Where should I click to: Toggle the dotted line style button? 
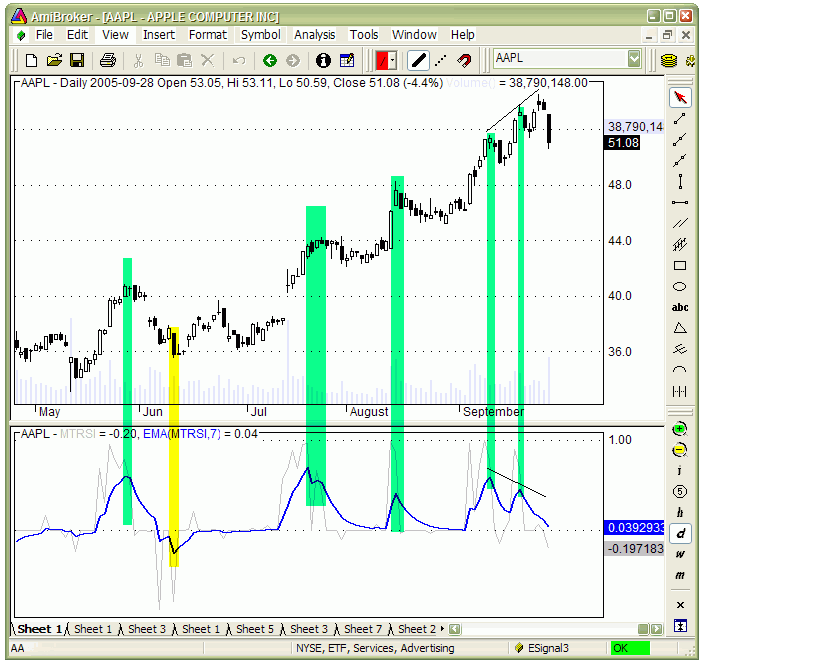tap(441, 61)
